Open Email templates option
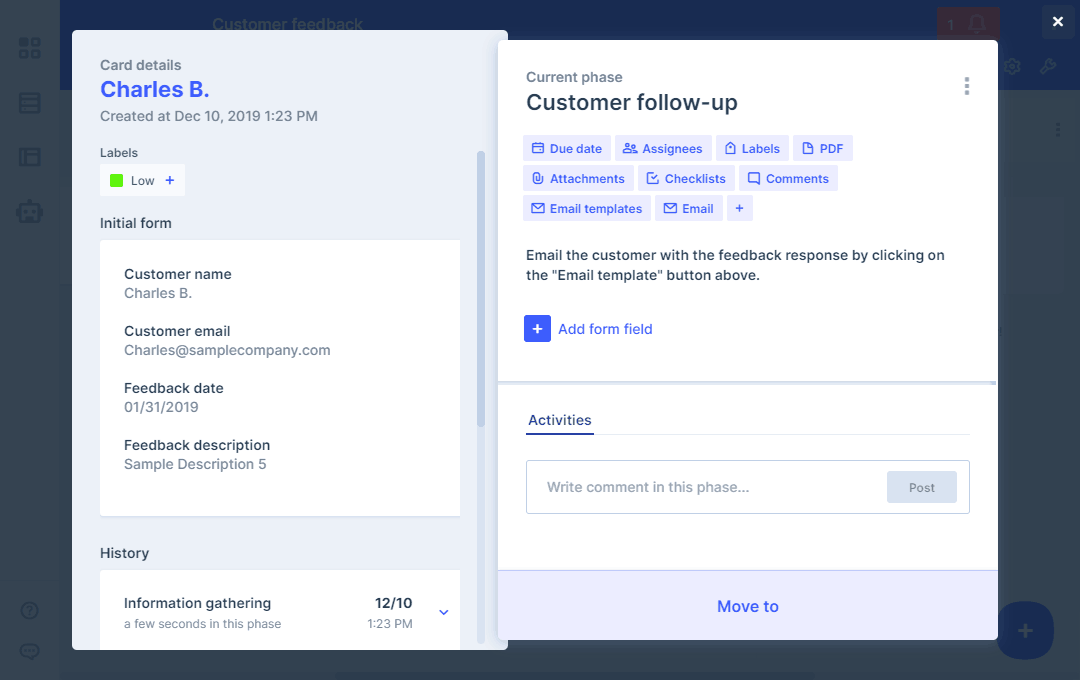The width and height of the screenshot is (1080, 680). [586, 209]
